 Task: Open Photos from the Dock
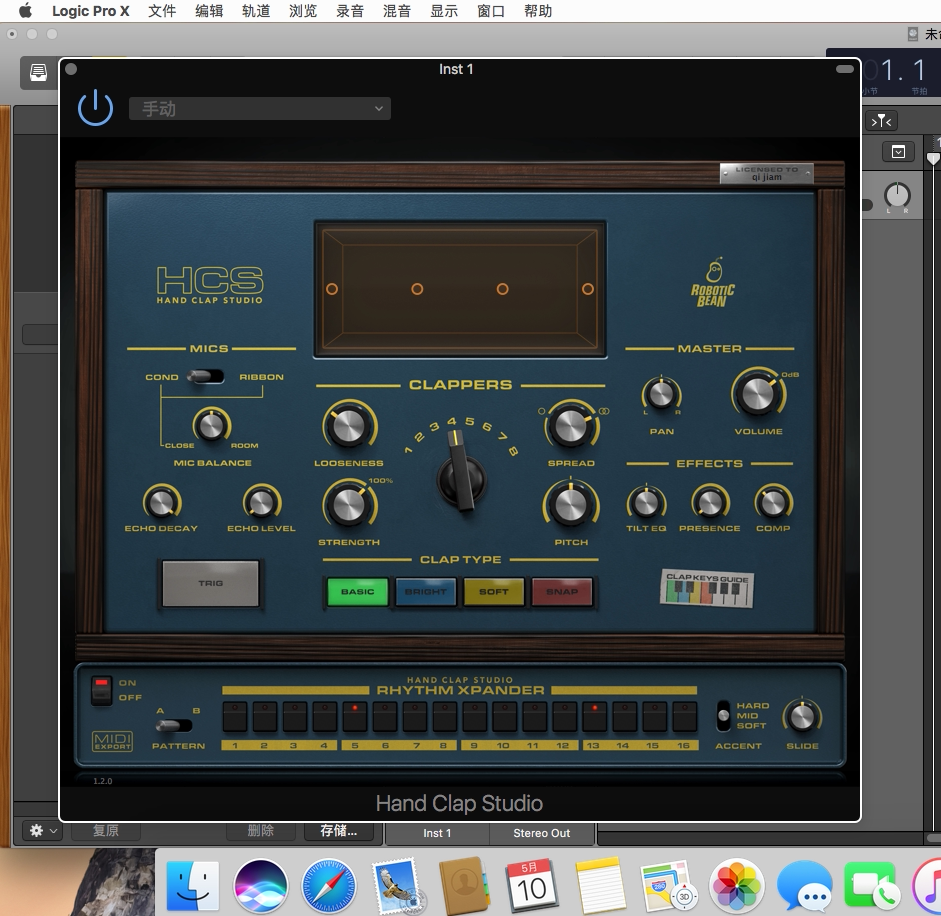point(736,887)
